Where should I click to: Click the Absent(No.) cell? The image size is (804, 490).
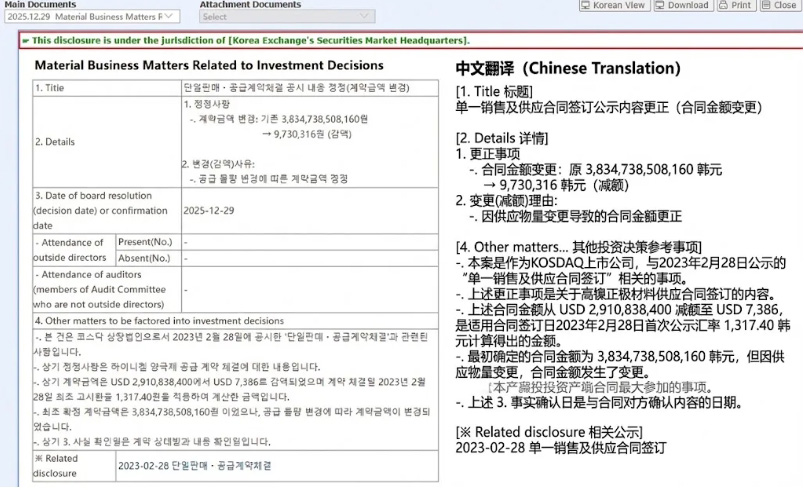pos(146,257)
